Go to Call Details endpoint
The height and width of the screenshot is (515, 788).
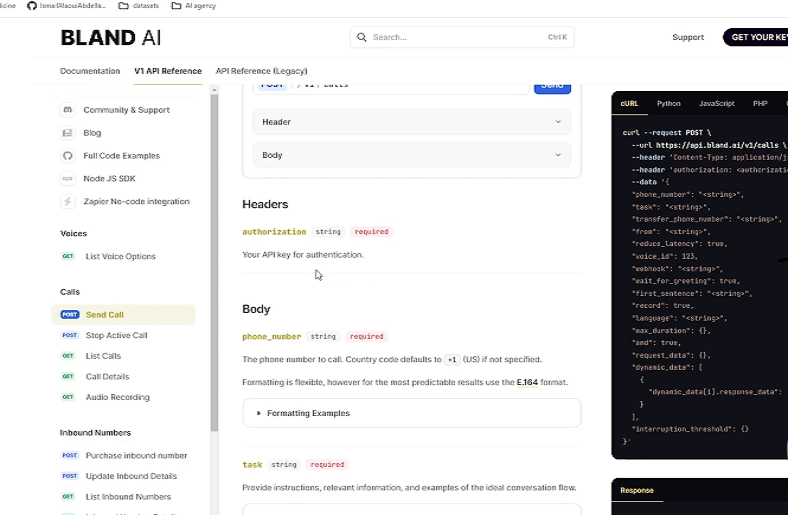(x=108, y=376)
